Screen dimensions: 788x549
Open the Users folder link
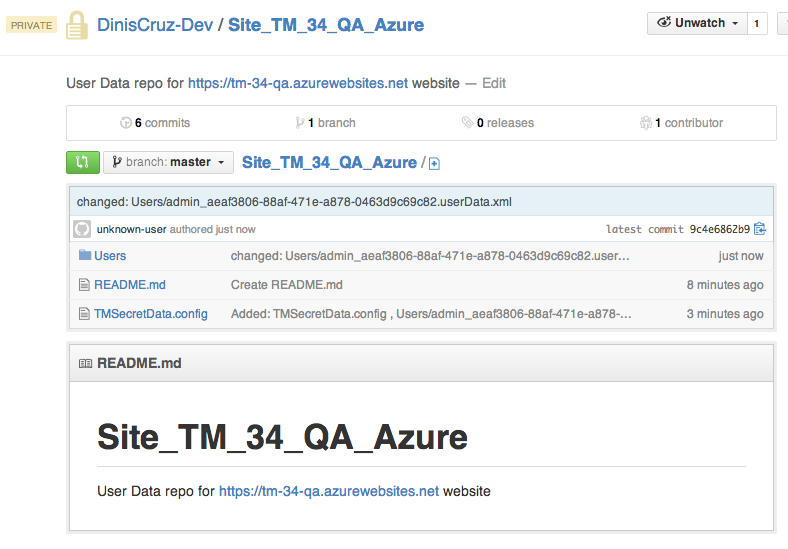[x=110, y=256]
